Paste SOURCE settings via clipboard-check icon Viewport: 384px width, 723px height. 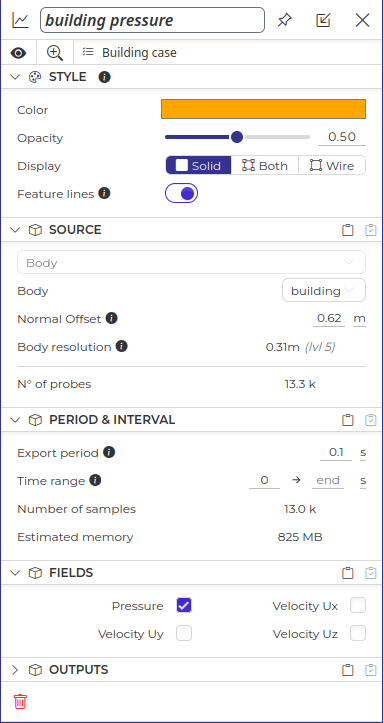tap(371, 230)
